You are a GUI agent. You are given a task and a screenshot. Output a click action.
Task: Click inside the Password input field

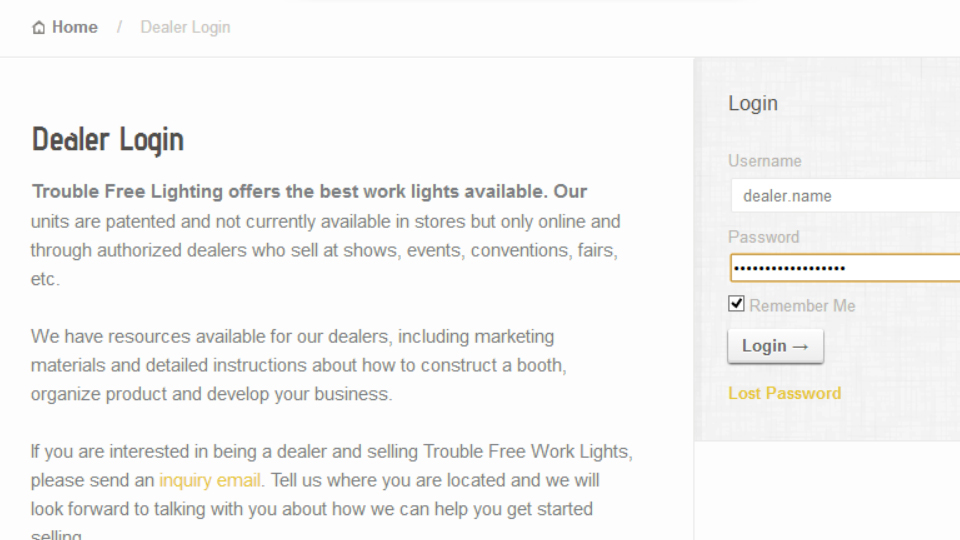pos(846,268)
